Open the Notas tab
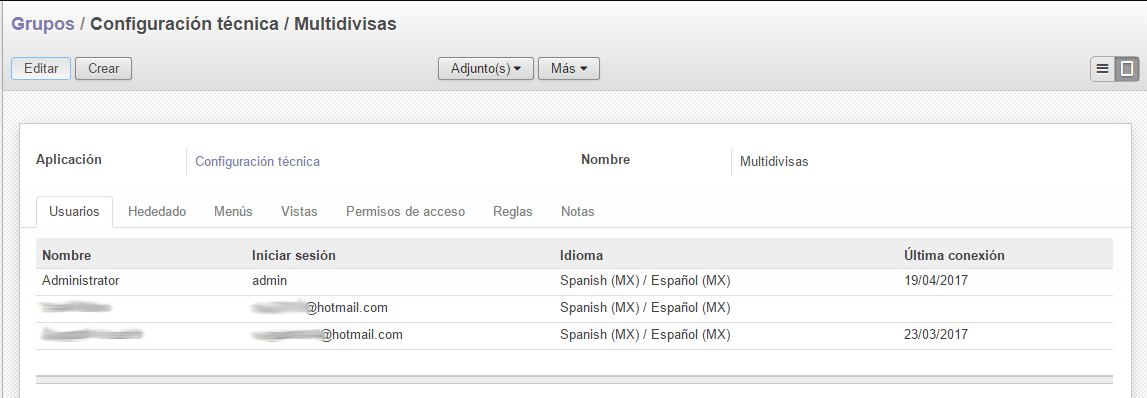This screenshot has width=1147, height=398. (x=578, y=211)
